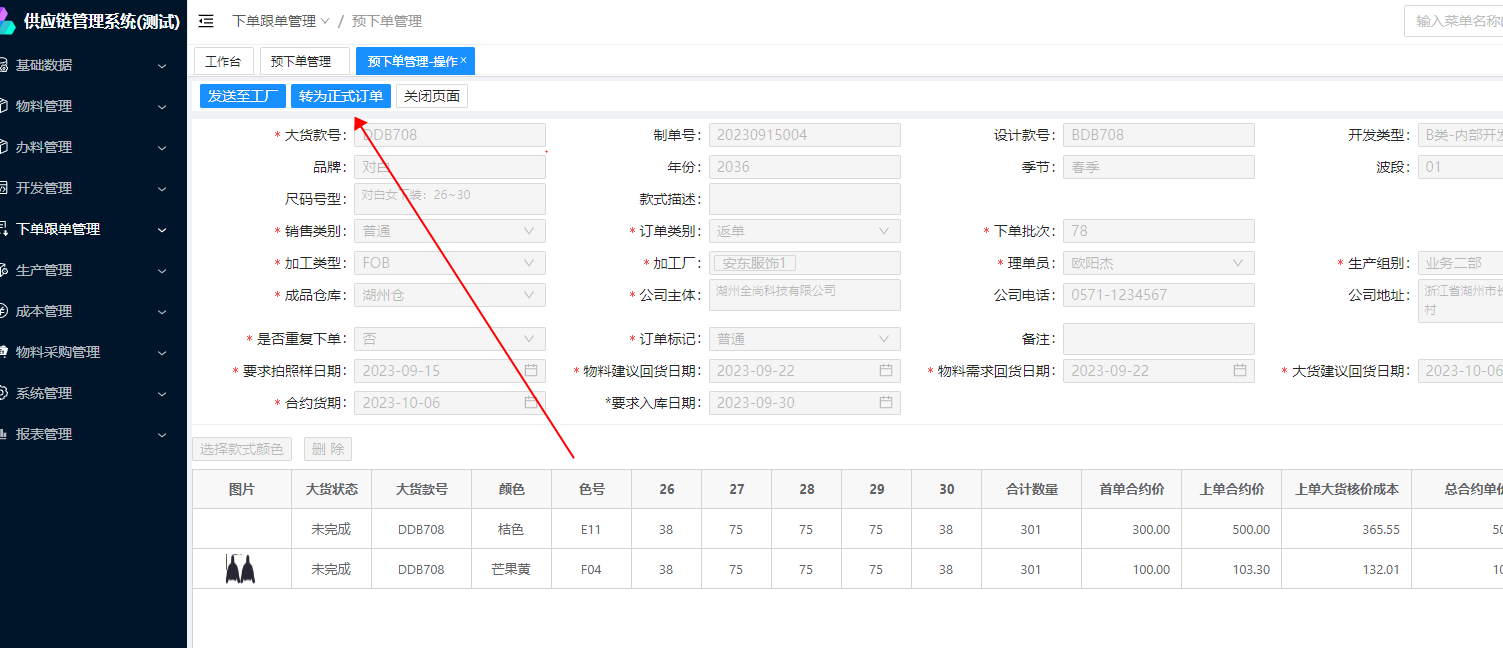Viewport: 1503px width, 648px height.
Task: Click calendar icon in 要求入库日期 field
Action: (x=886, y=403)
